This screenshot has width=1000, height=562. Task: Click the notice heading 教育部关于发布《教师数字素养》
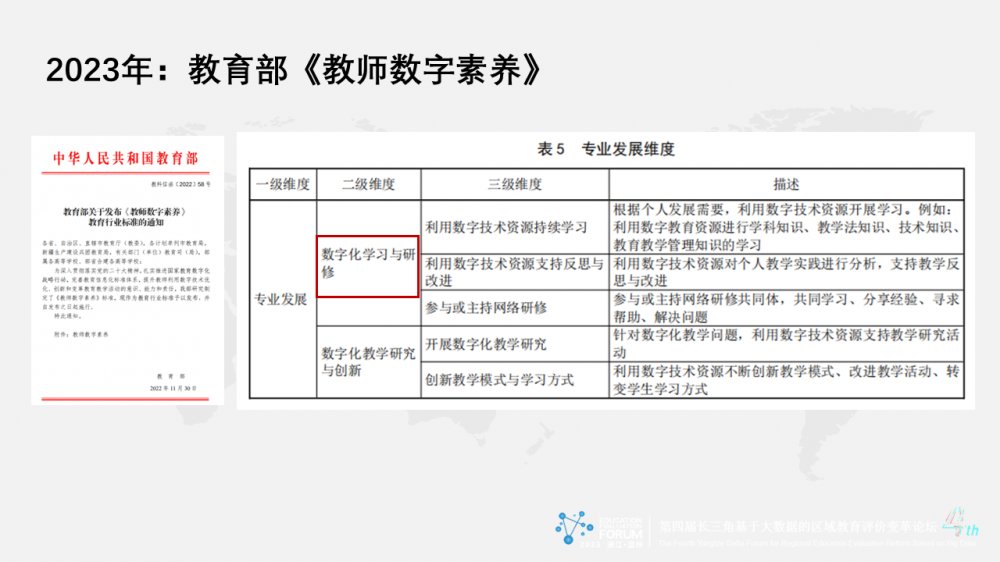pyautogui.click(x=126, y=214)
